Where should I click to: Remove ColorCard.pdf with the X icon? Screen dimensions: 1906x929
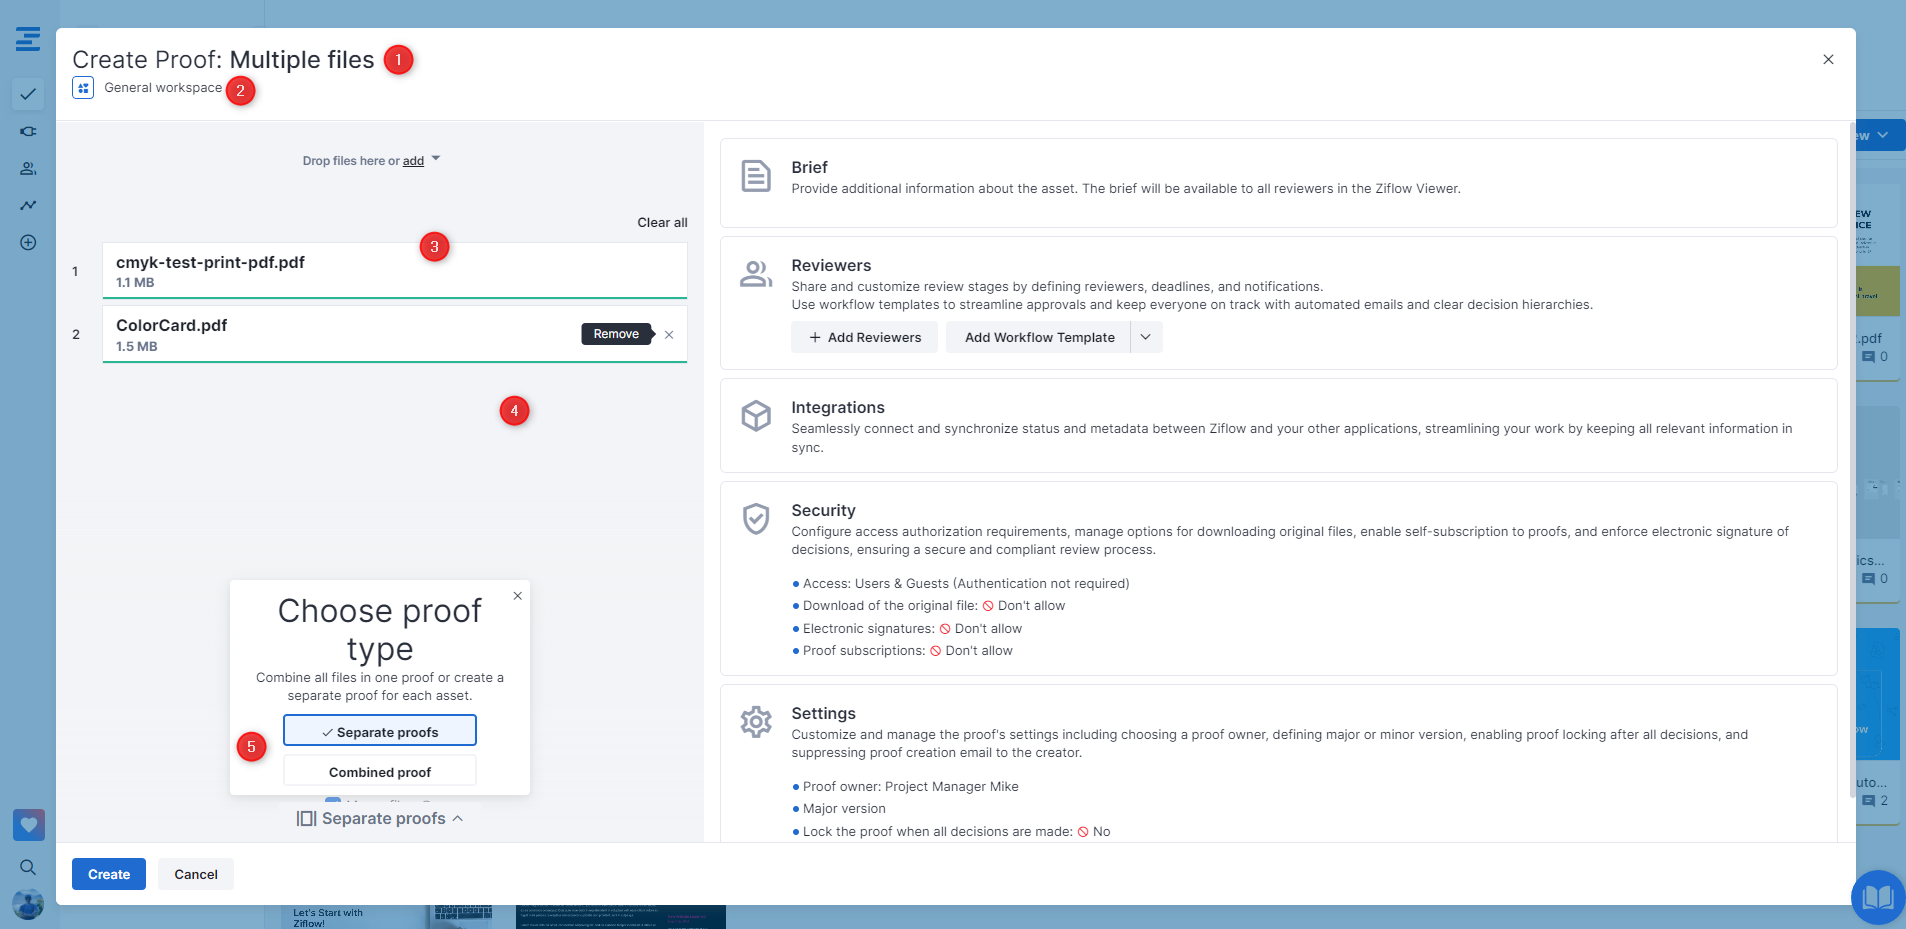669,335
